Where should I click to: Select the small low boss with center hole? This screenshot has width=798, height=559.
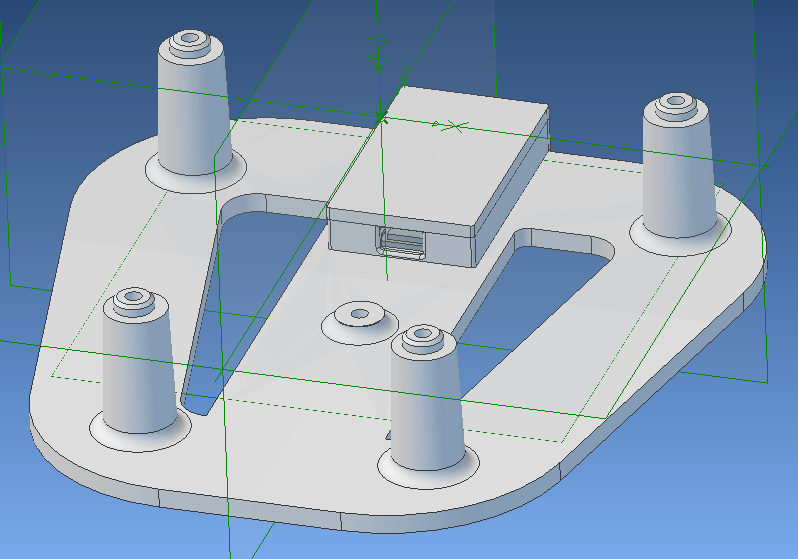click(360, 322)
